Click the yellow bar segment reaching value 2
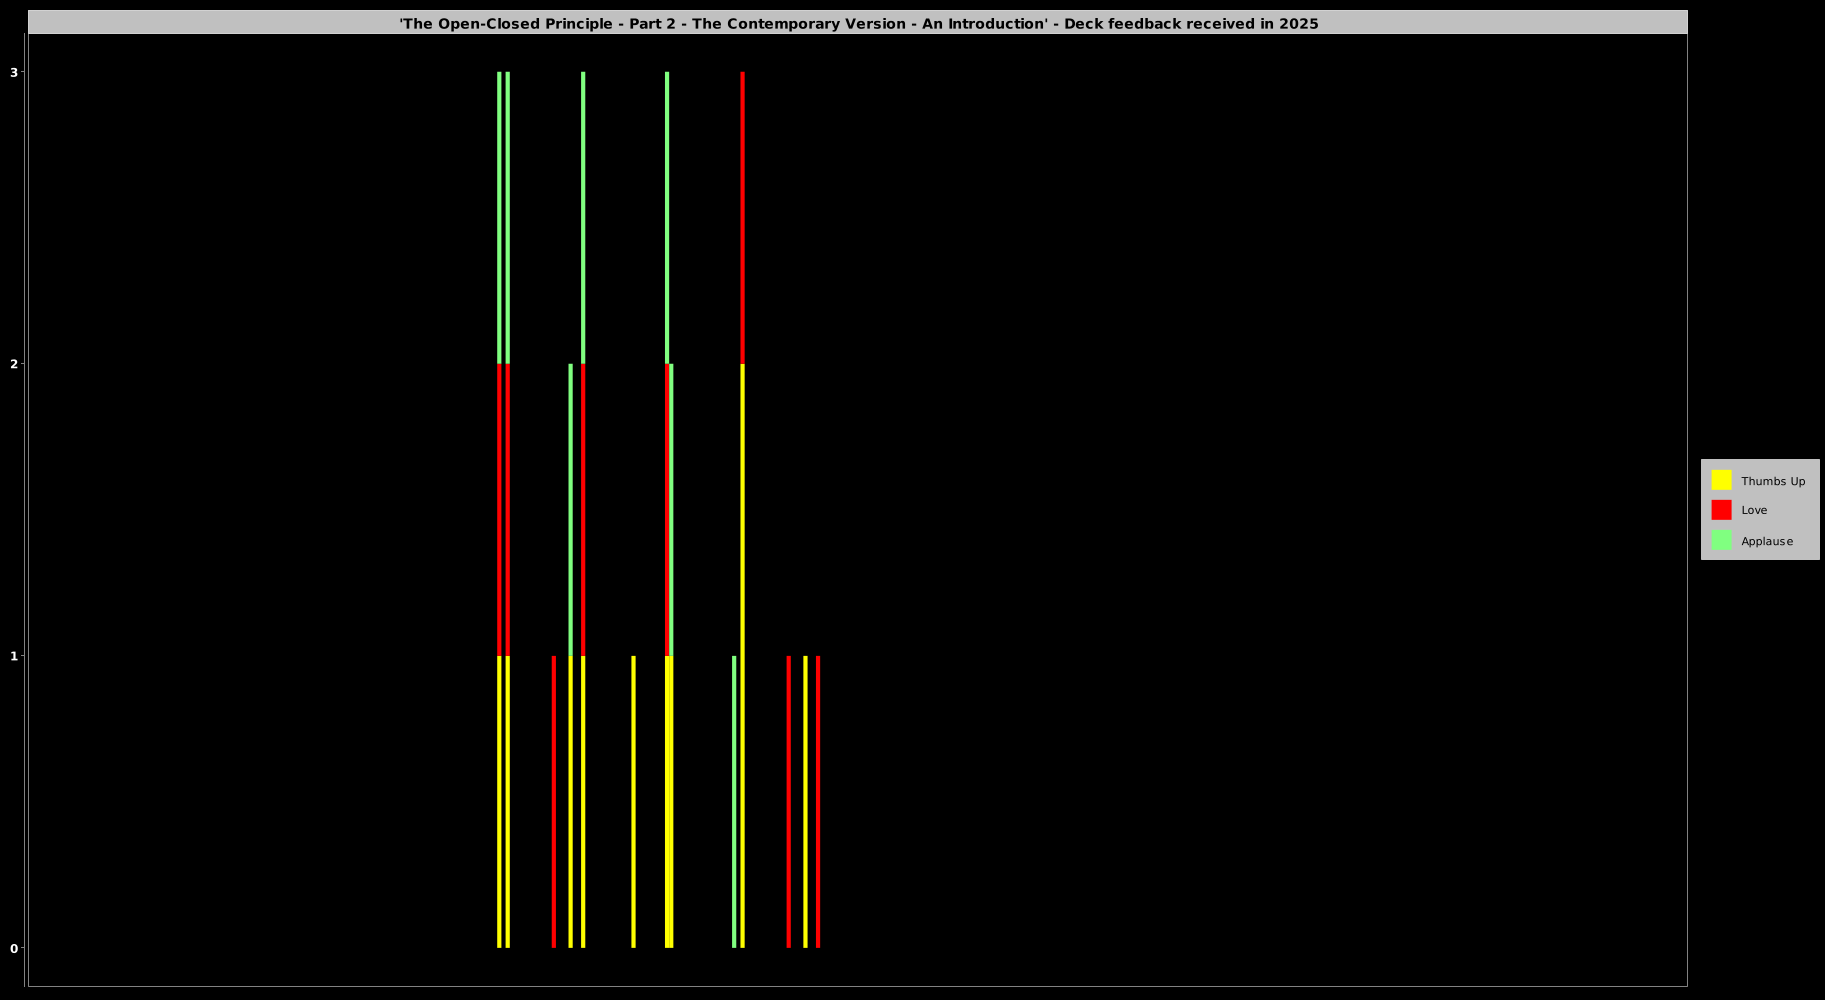Screen dimensions: 1825x1000 tap(742, 655)
